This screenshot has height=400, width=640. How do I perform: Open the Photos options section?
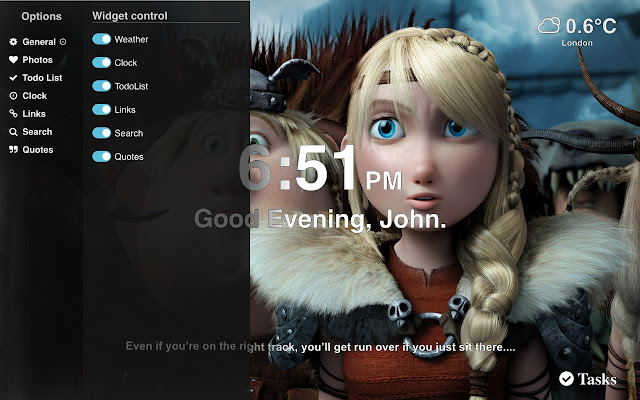(38, 60)
